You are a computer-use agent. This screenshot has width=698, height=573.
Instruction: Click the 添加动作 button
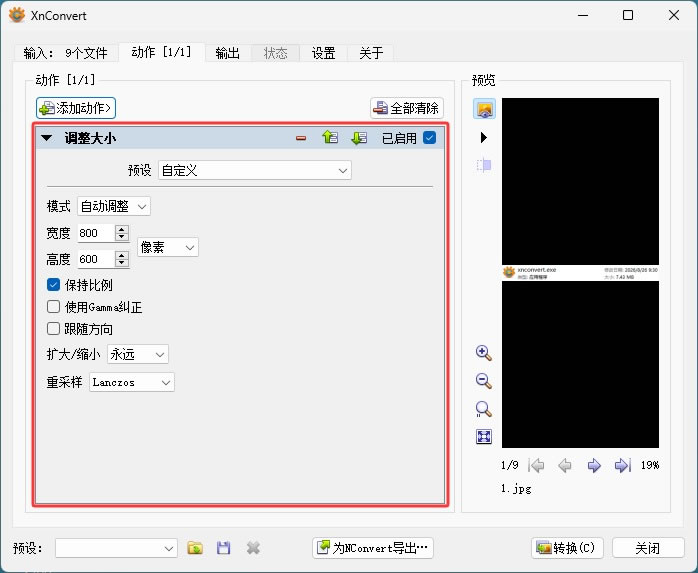[76, 108]
